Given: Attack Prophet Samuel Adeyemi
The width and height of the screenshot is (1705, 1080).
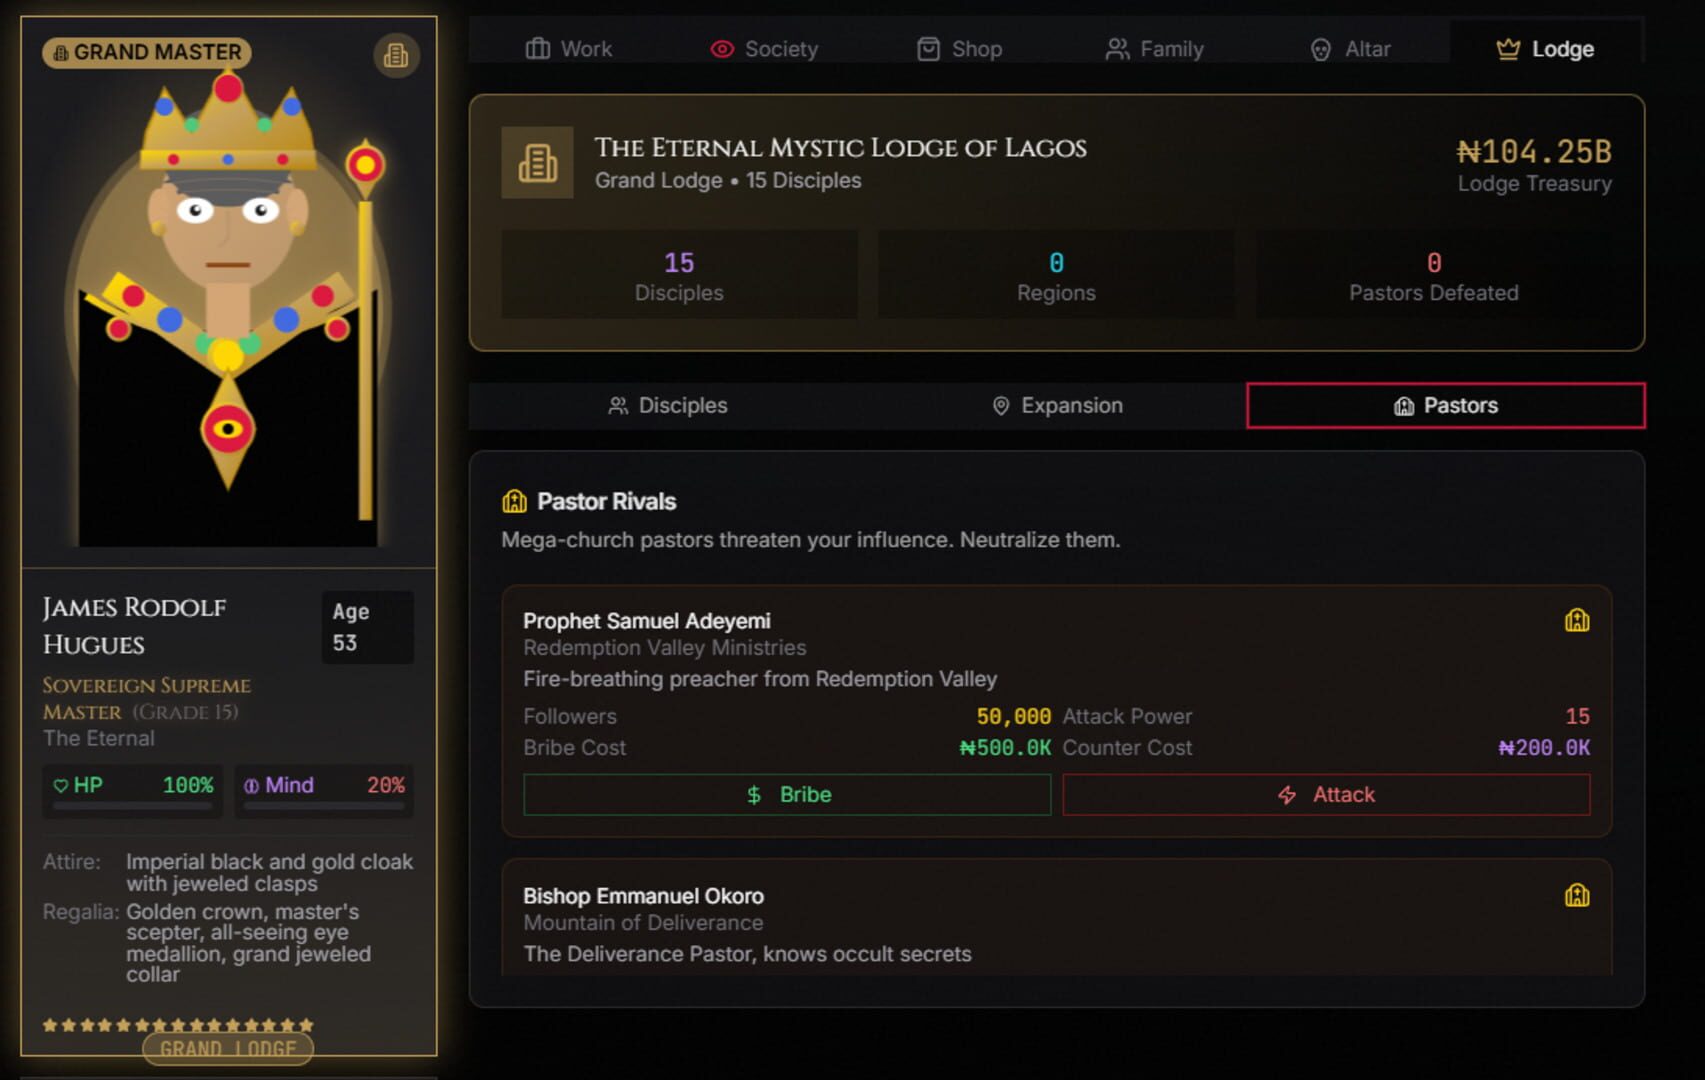Looking at the screenshot, I should (x=1326, y=794).
